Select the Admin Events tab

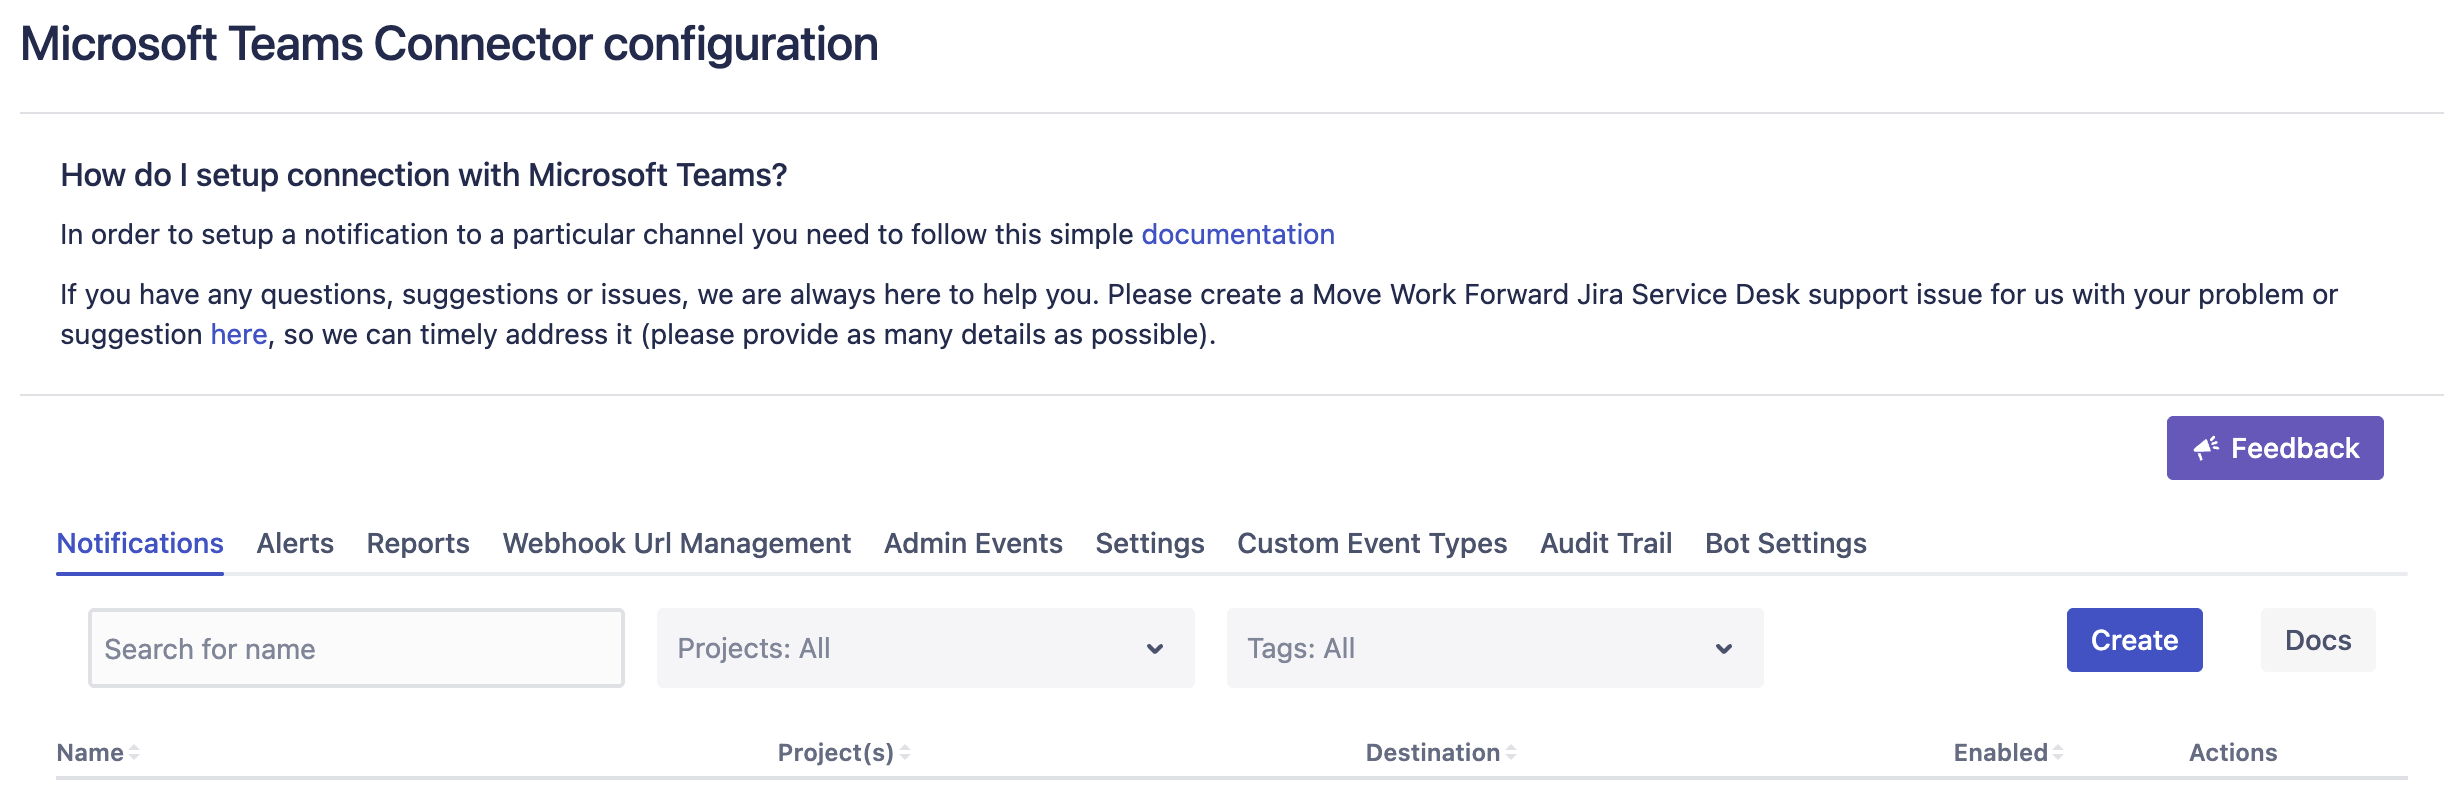point(973,543)
